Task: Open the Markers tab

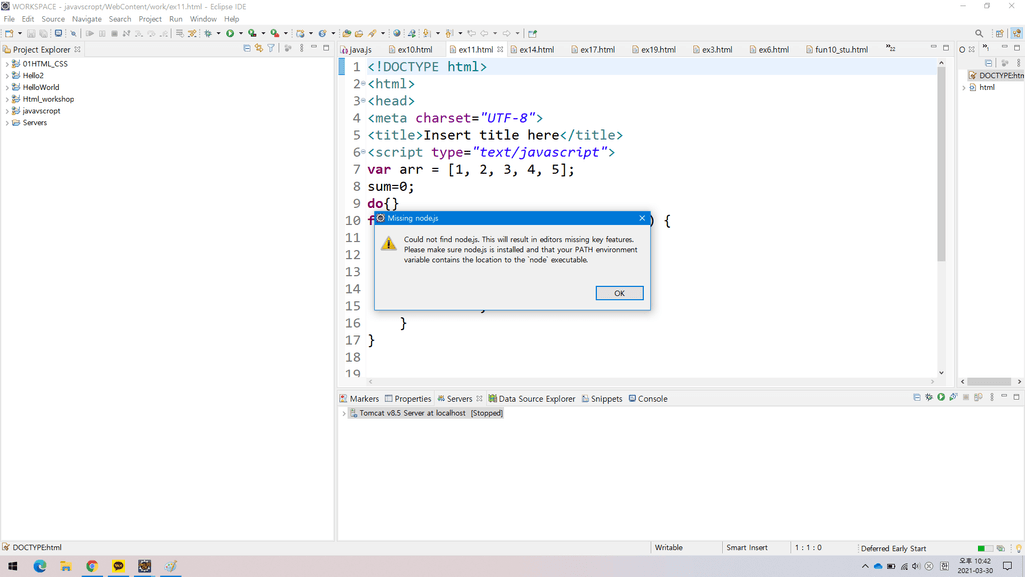Action: 359,399
